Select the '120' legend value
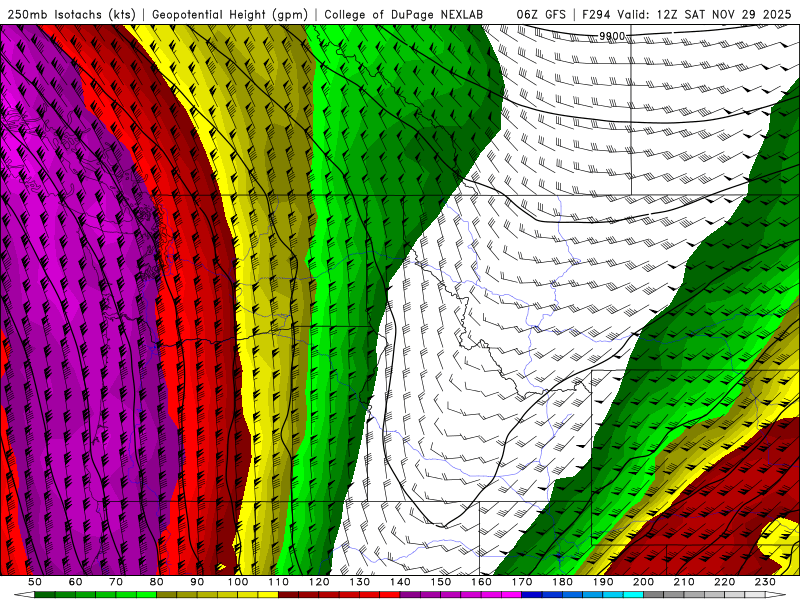 319,582
